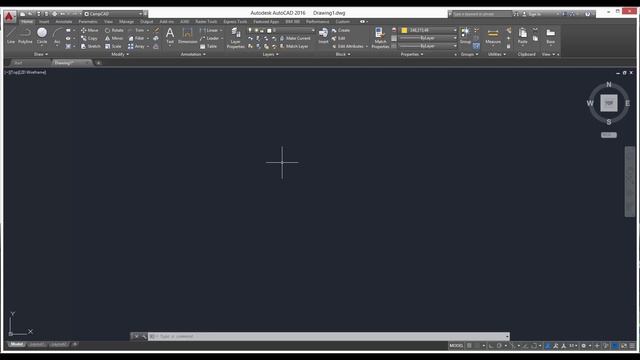Viewport: 640px width, 360px height.
Task: Toggle ortho mode in status bar
Action: tap(491, 346)
